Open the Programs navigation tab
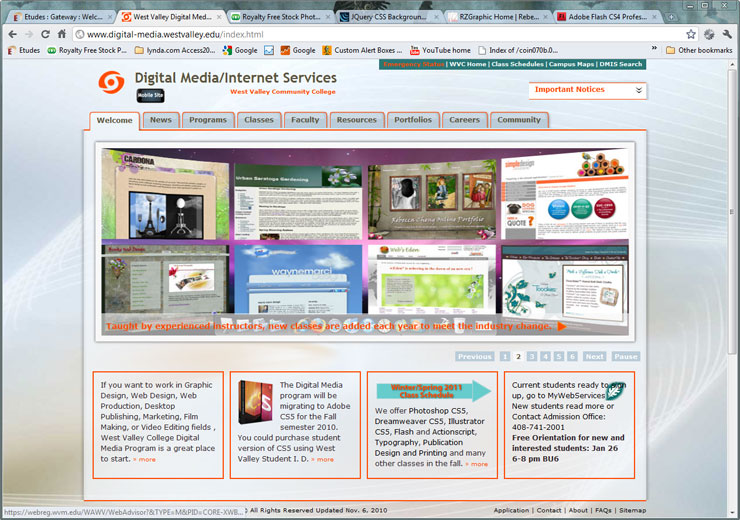The height and width of the screenshot is (520, 740). [x=208, y=120]
